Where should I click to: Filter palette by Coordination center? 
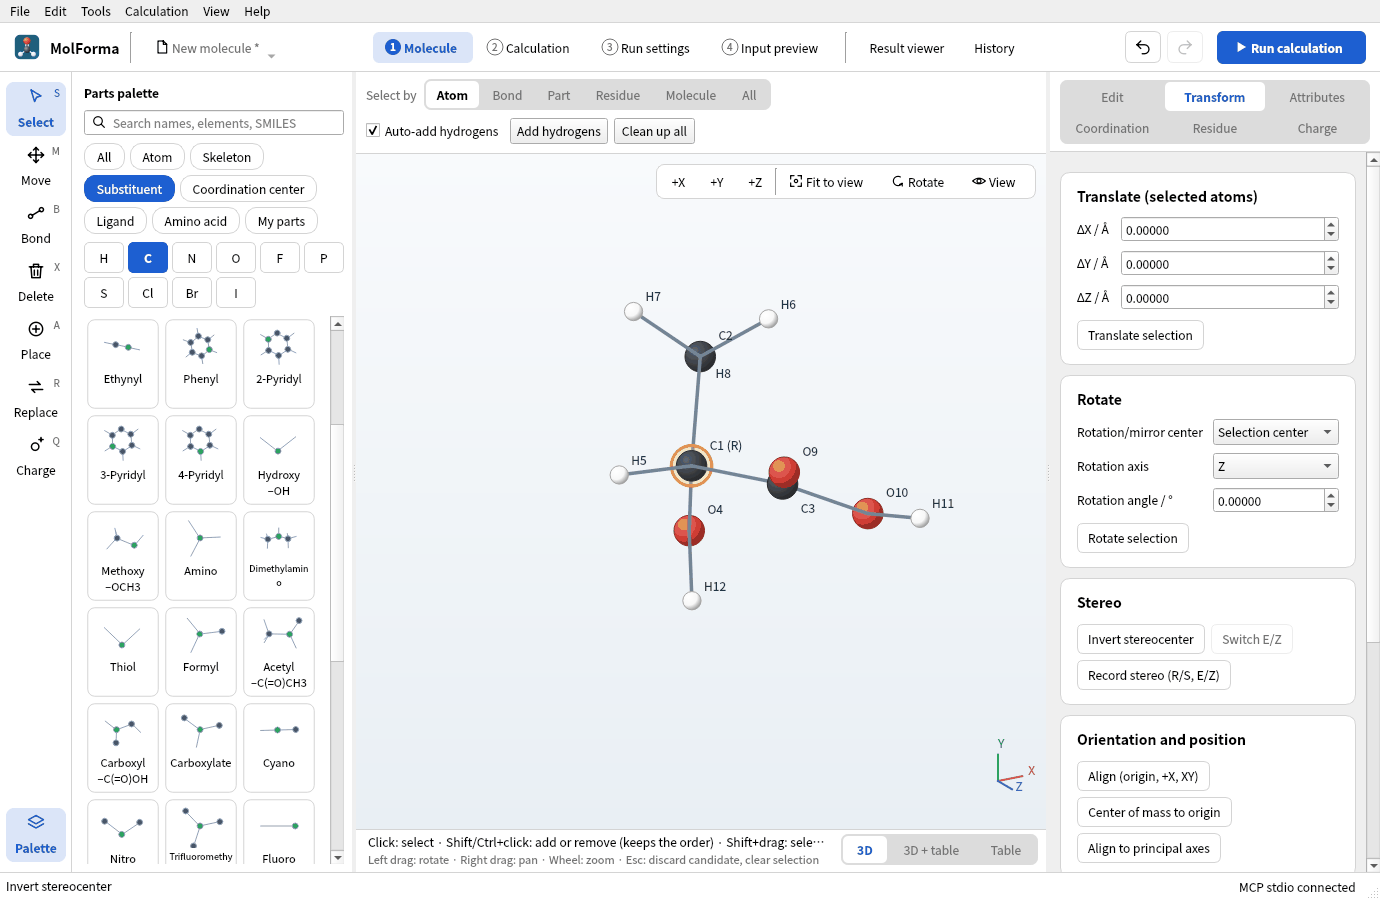click(248, 189)
